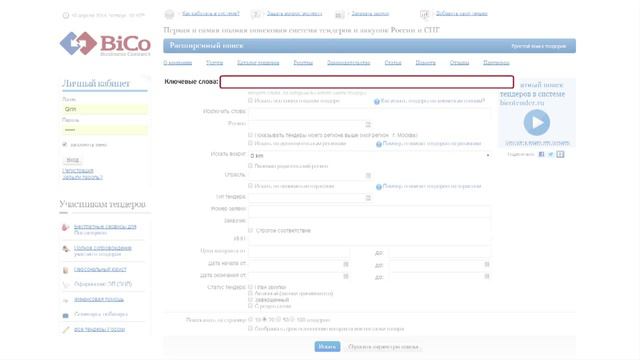Play the tender search video
Image resolution: width=640 pixels, height=360 pixels.
(536, 122)
